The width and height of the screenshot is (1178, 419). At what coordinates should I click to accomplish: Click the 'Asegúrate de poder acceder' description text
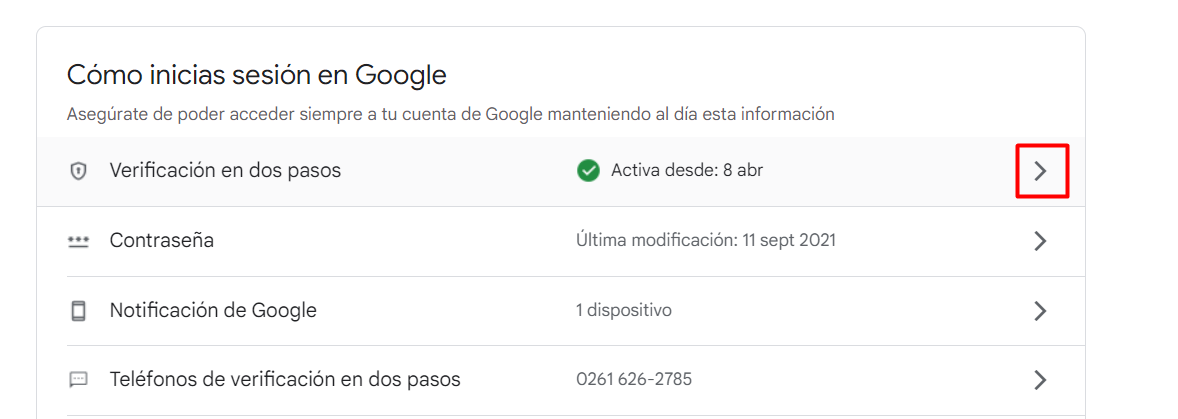[450, 114]
